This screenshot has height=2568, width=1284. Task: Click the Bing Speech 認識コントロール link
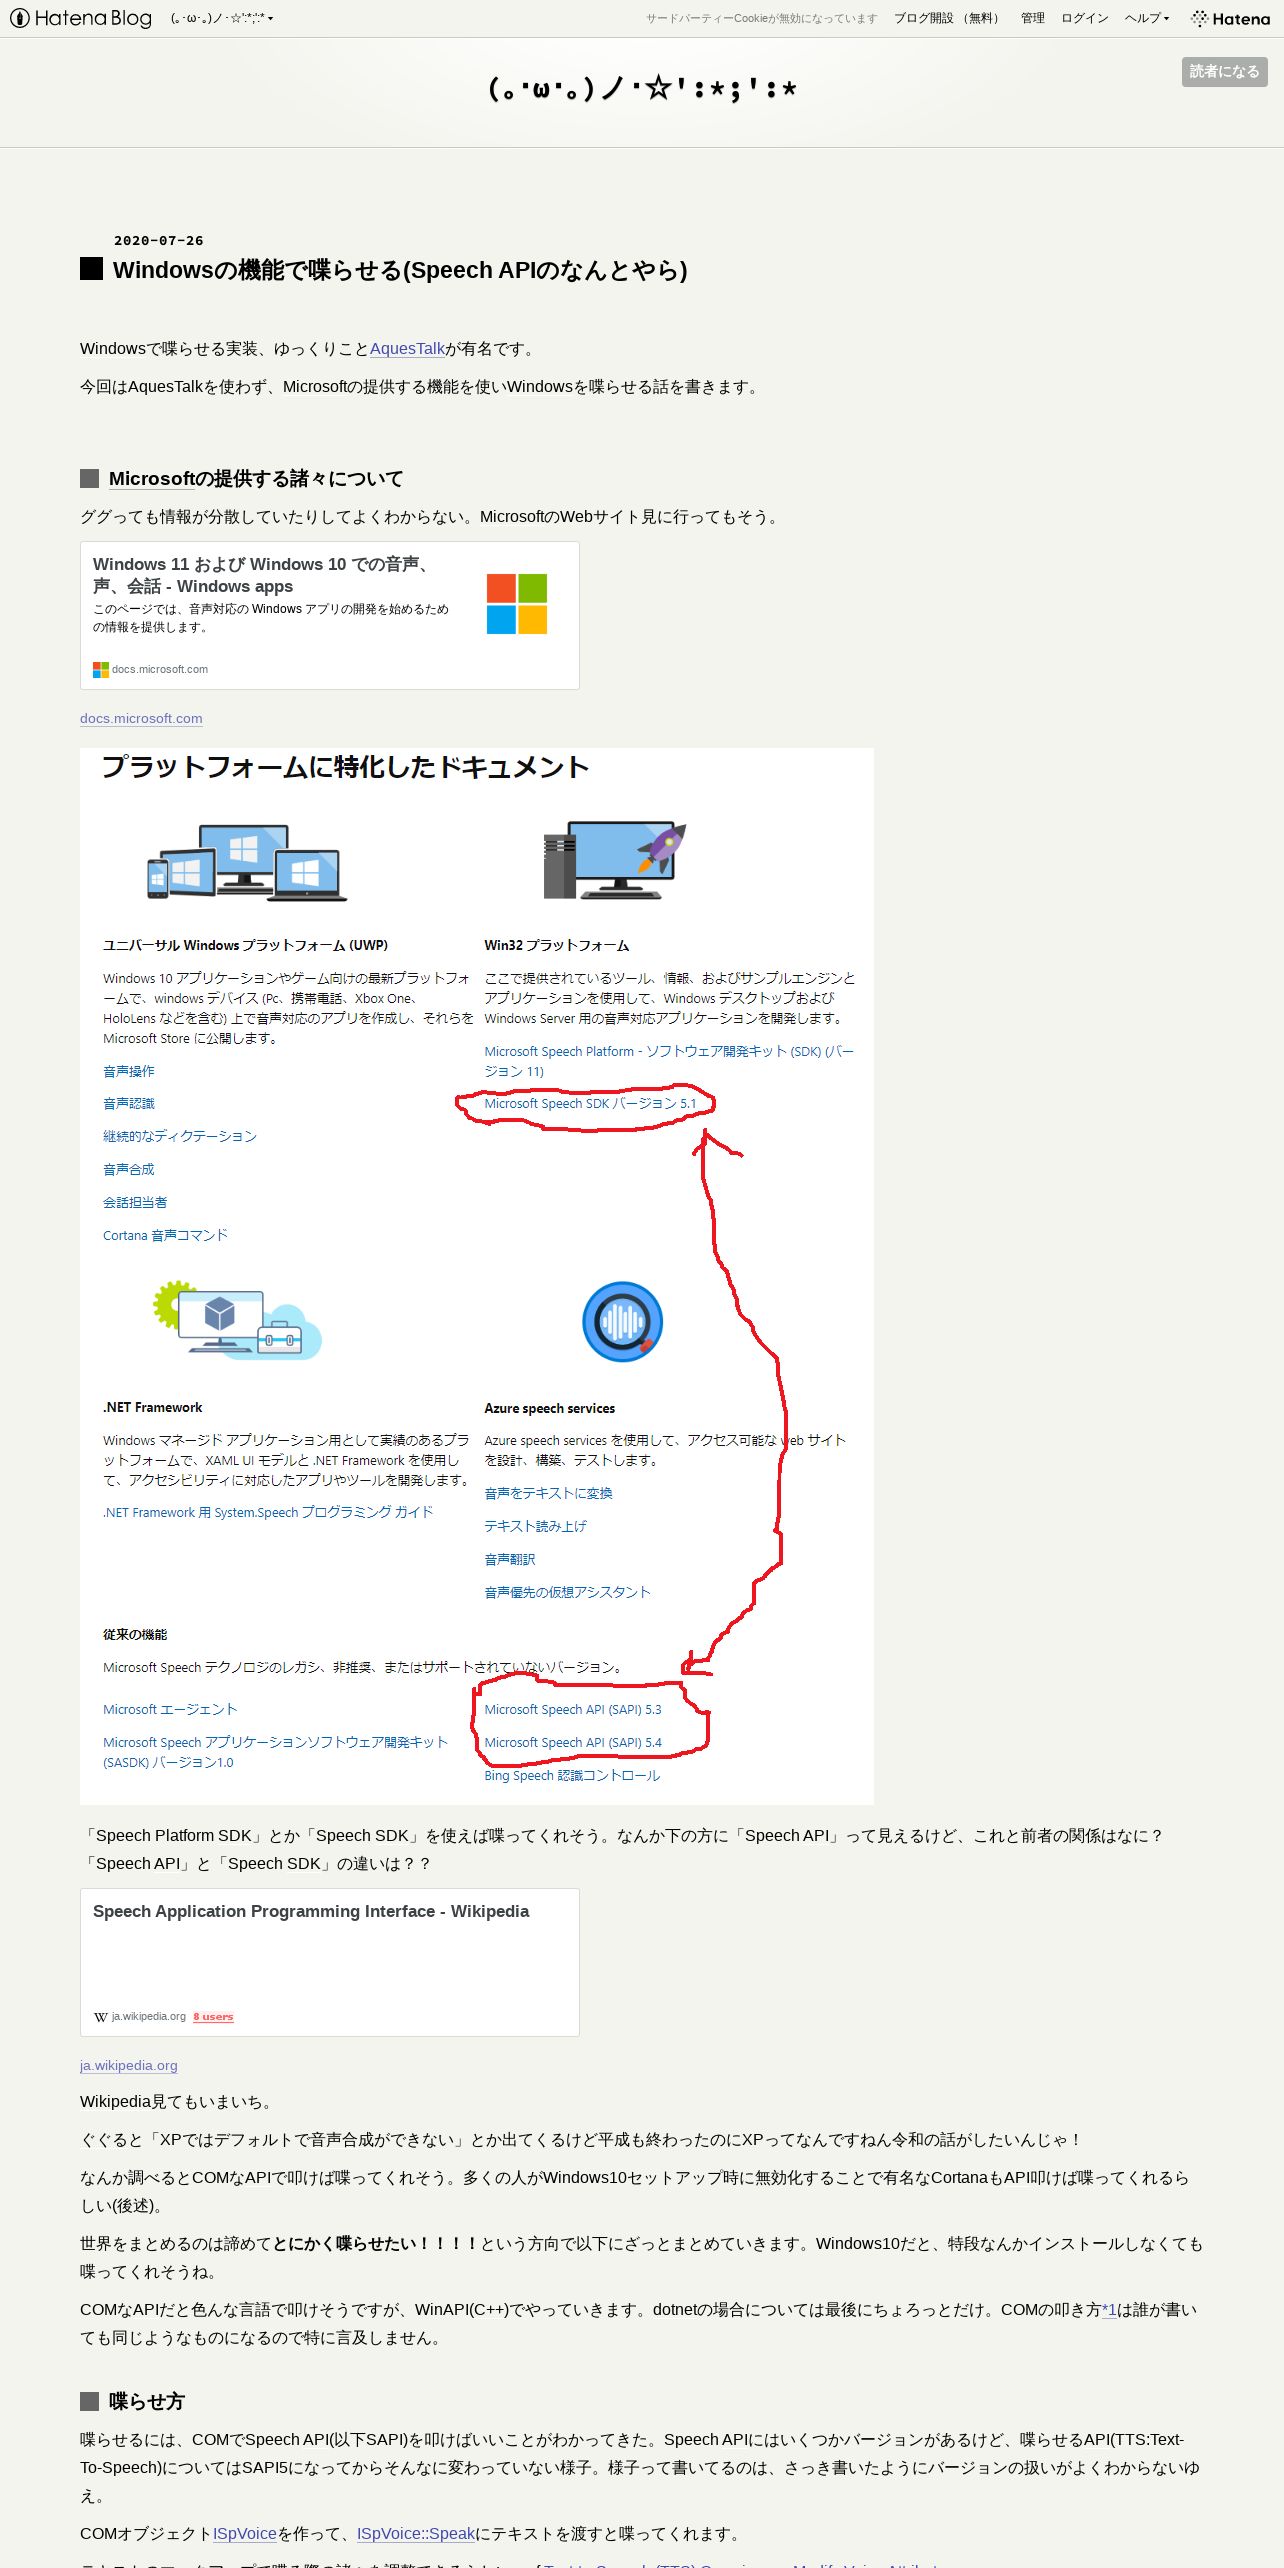click(x=572, y=1775)
